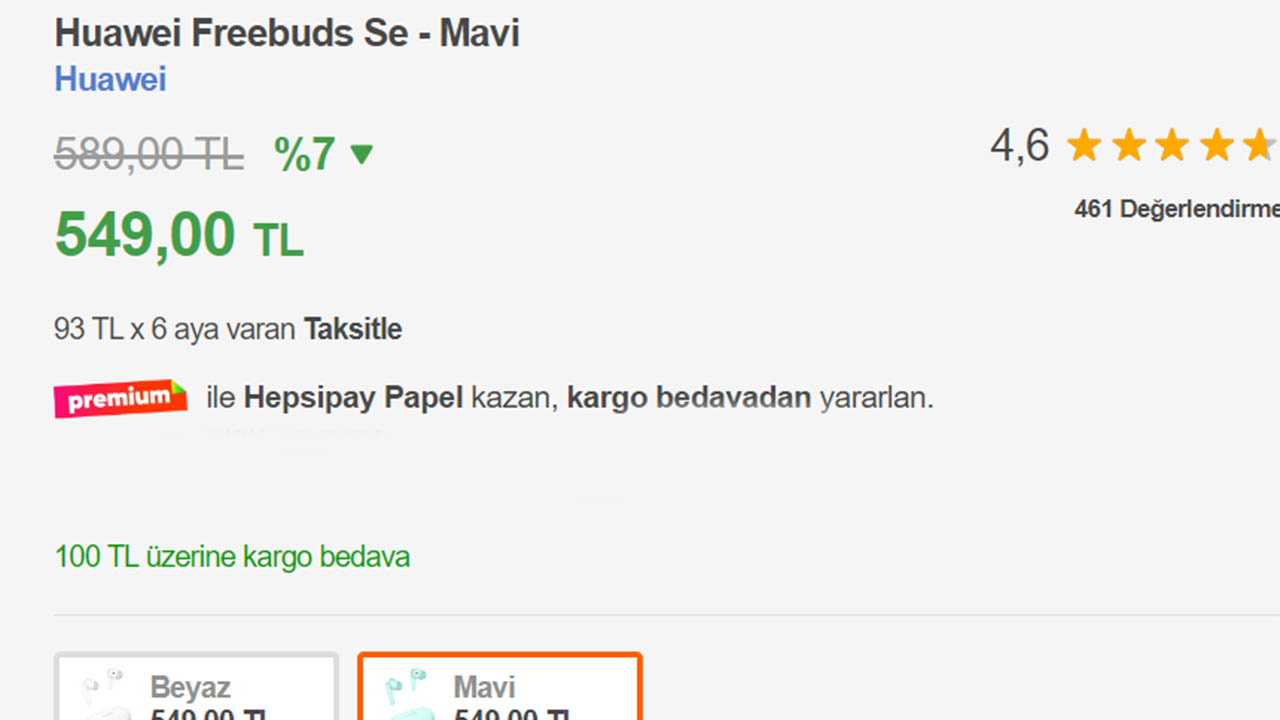Click the Beyaz earbuds product icon
This screenshot has width=1280, height=720.
103,685
